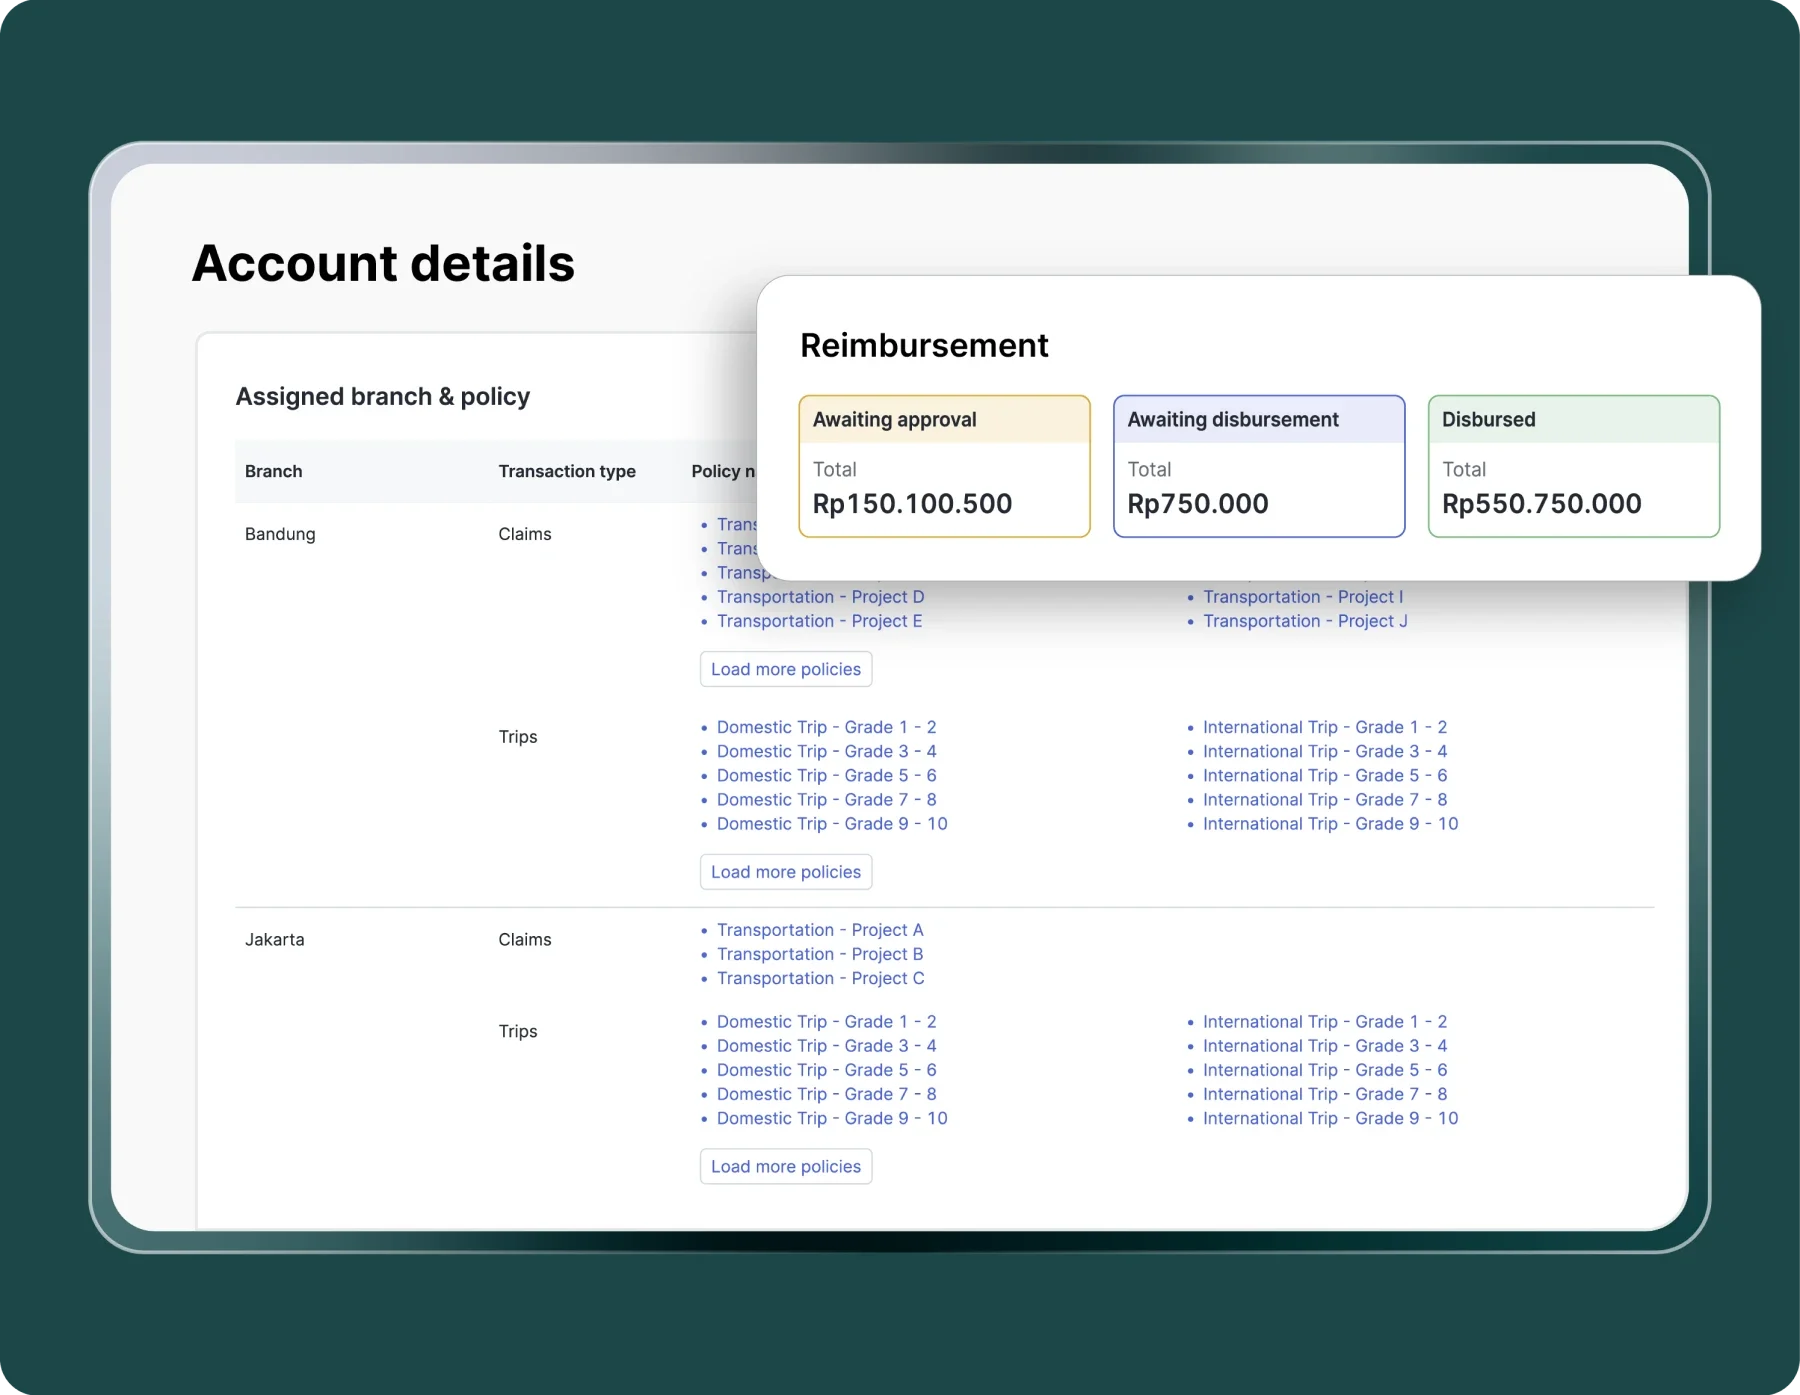1800x1395 pixels.
Task: Open Bandung's International Trip - Grade 9 - 10
Action: [1330, 824]
